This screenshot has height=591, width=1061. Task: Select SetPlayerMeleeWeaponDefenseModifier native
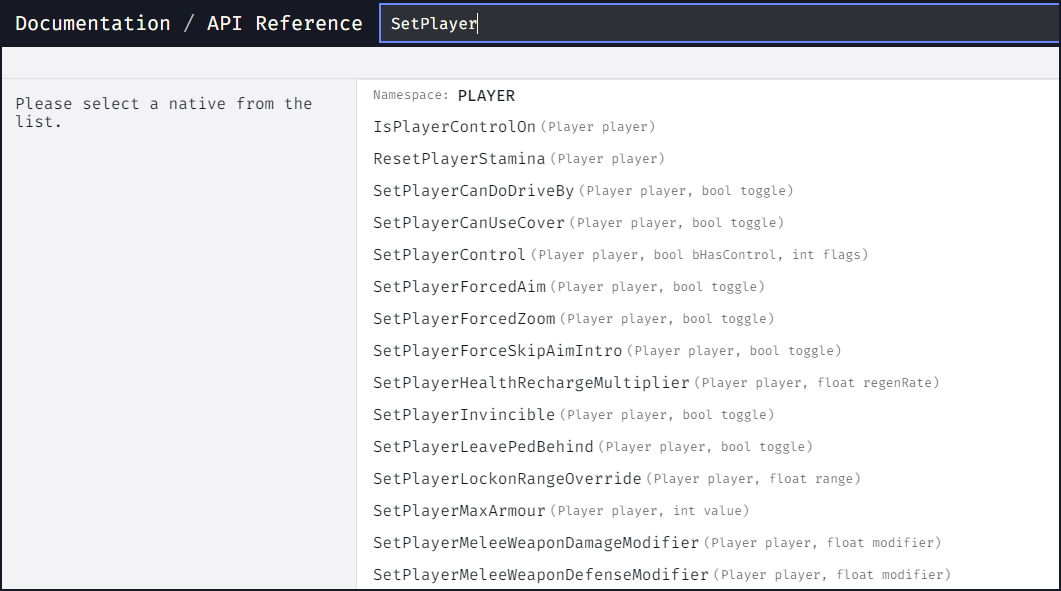541,575
